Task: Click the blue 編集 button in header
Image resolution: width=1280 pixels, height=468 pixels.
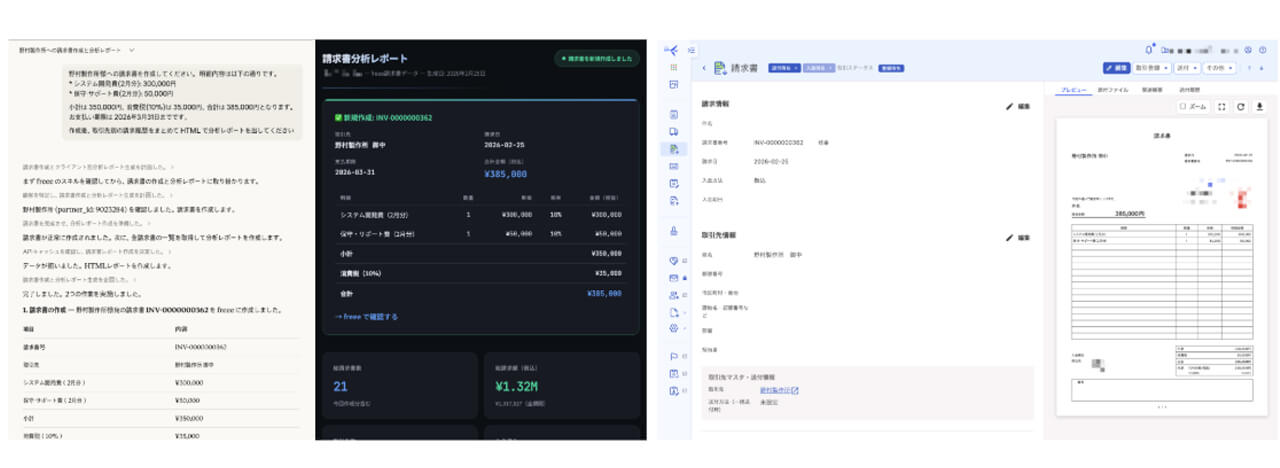Action: (x=1117, y=68)
